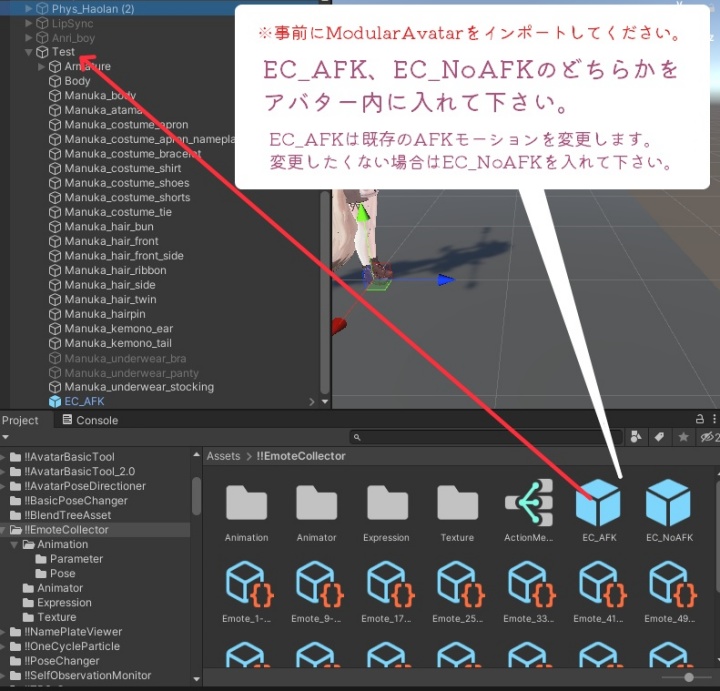Viewport: 720px width, 691px height.
Task: Toggle hidden packages visibility eye icon
Action: point(708,437)
